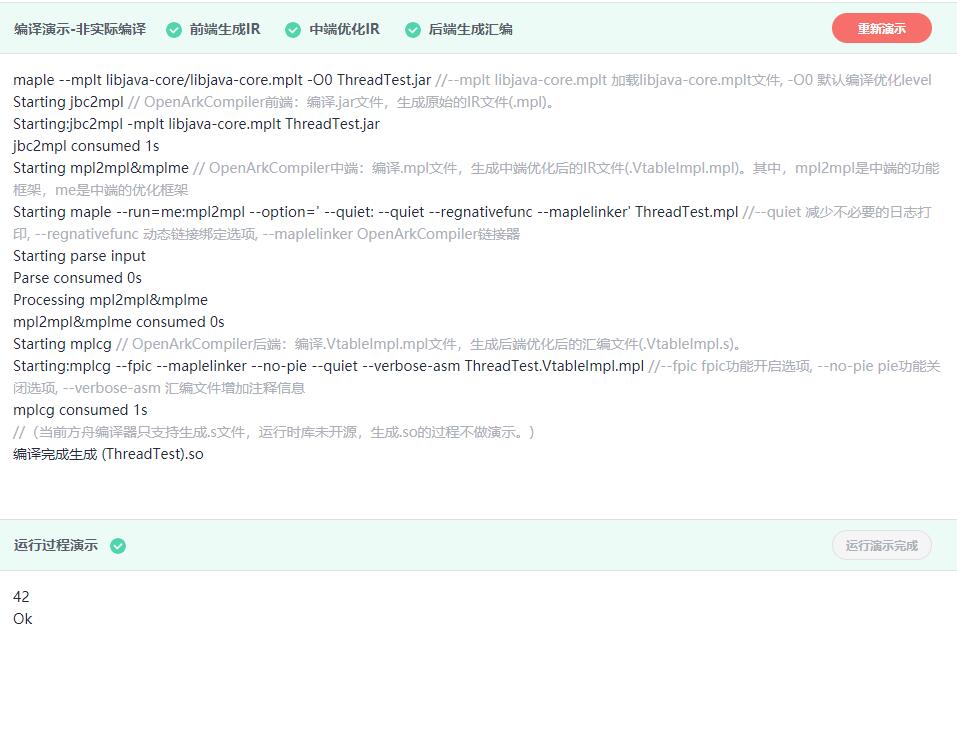Click the 'Starting jbc2mpl' log line
This screenshot has width=957, height=739.
click(x=68, y=102)
